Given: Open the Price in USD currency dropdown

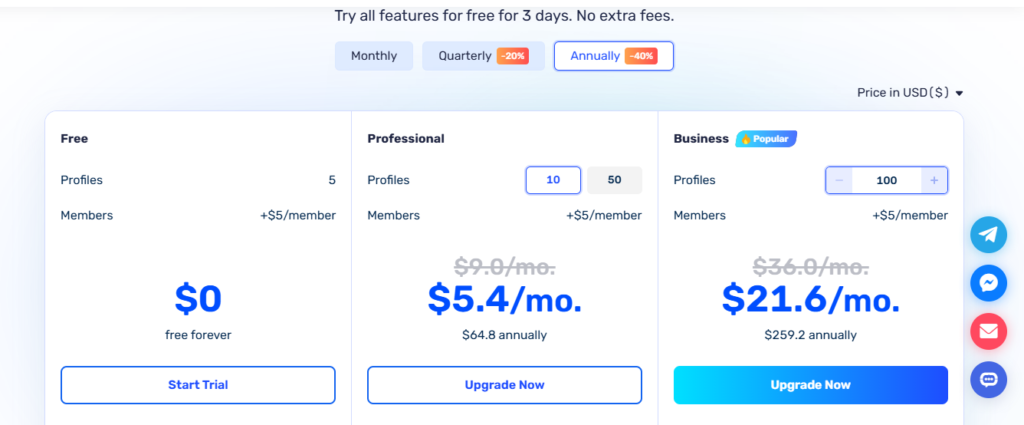Looking at the screenshot, I should tap(910, 93).
